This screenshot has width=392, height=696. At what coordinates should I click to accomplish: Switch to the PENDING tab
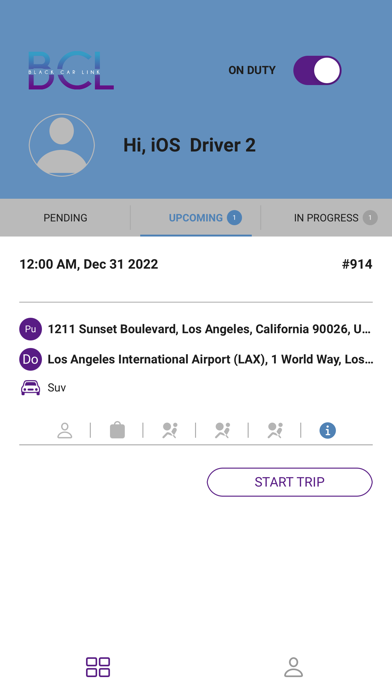[x=65, y=218]
